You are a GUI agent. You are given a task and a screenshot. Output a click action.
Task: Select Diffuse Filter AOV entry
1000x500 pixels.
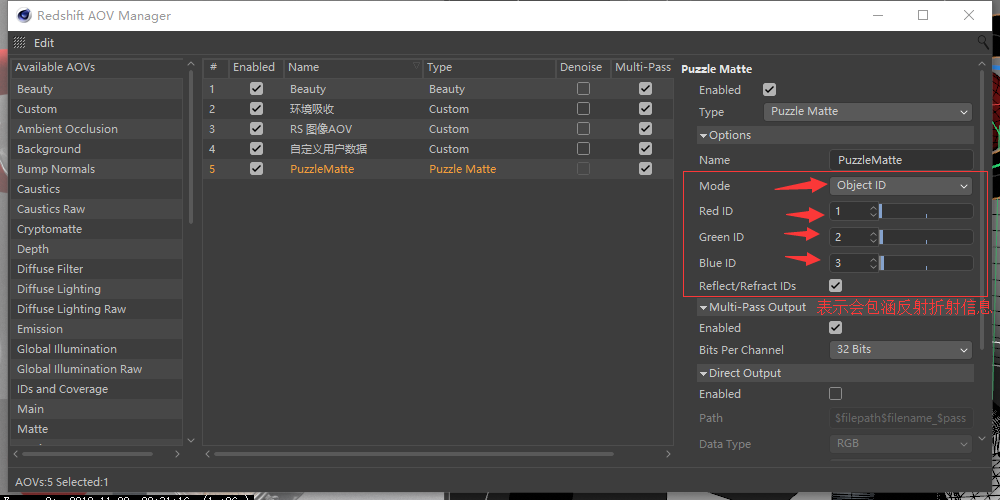(x=97, y=269)
